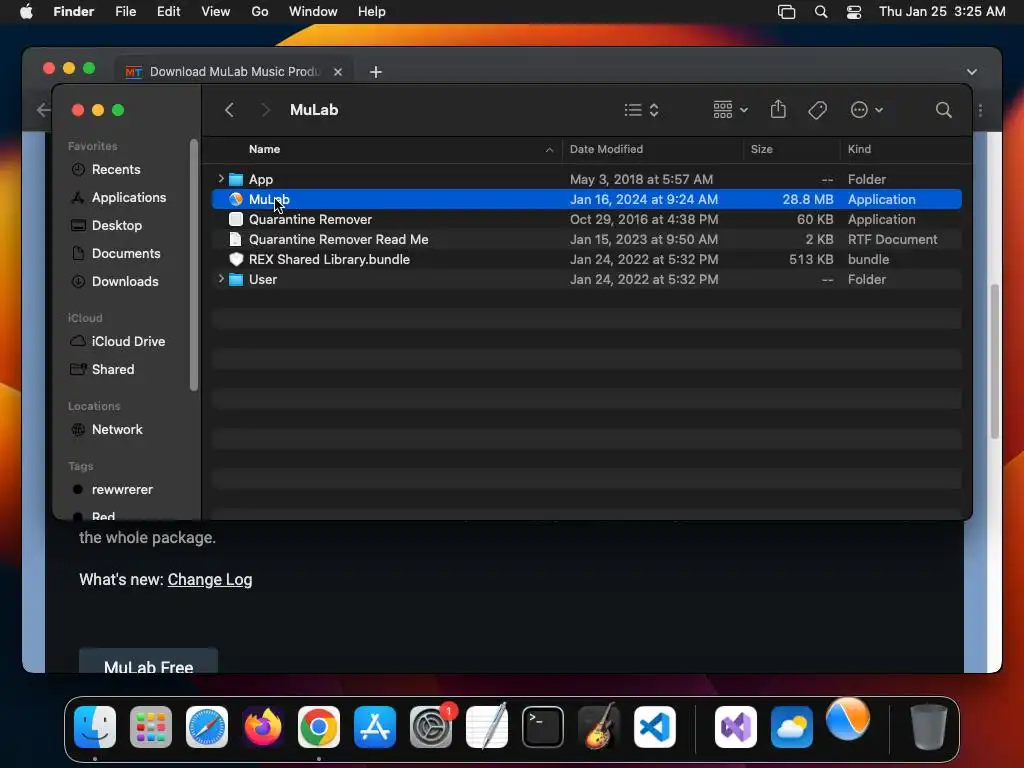Expand the User folder disclosure arrow
This screenshot has width=1024, height=768.
221,279
